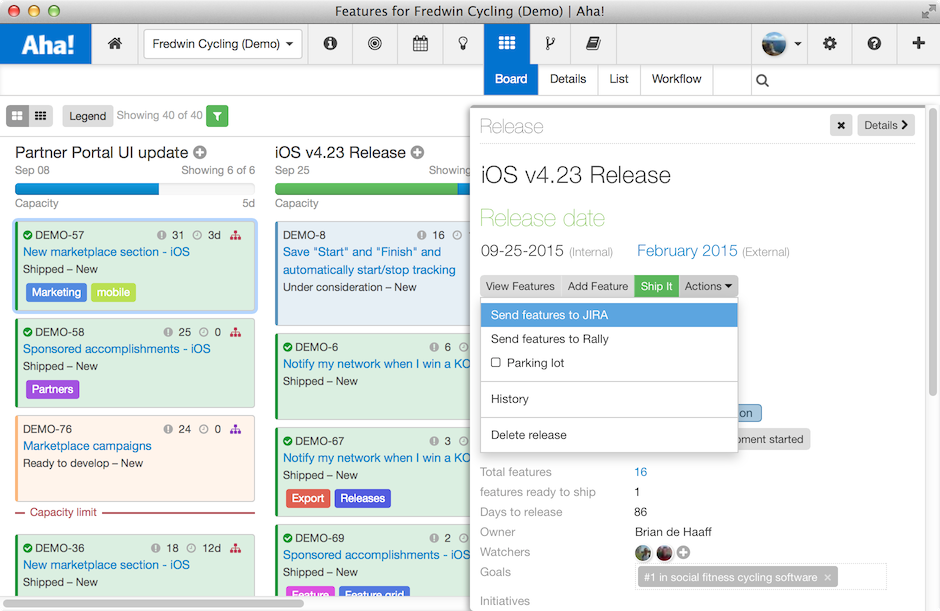The height and width of the screenshot is (611, 940).
Task: Open the February 2015 external date link
Action: coord(687,251)
